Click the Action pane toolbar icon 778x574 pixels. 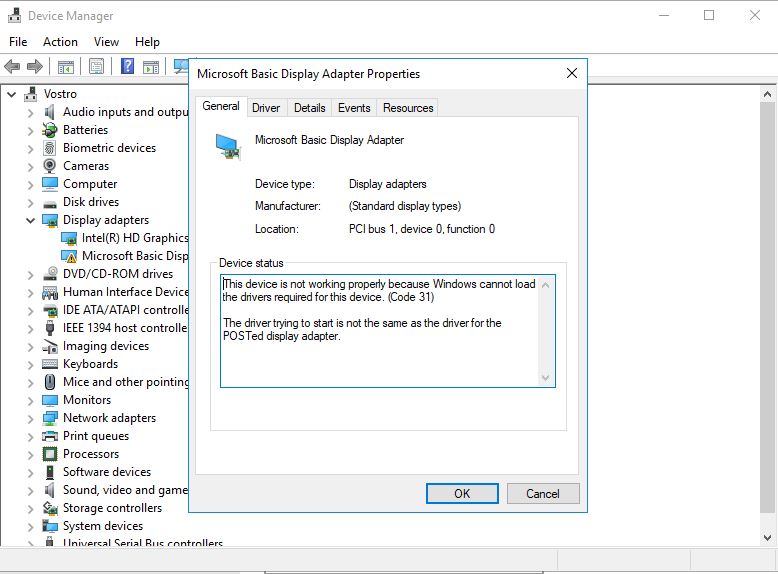[151, 66]
